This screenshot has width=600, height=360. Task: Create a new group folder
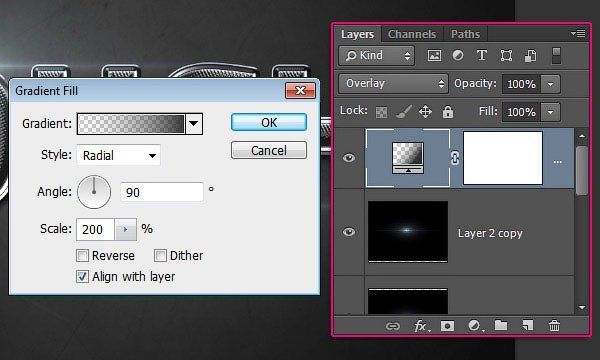[501, 326]
